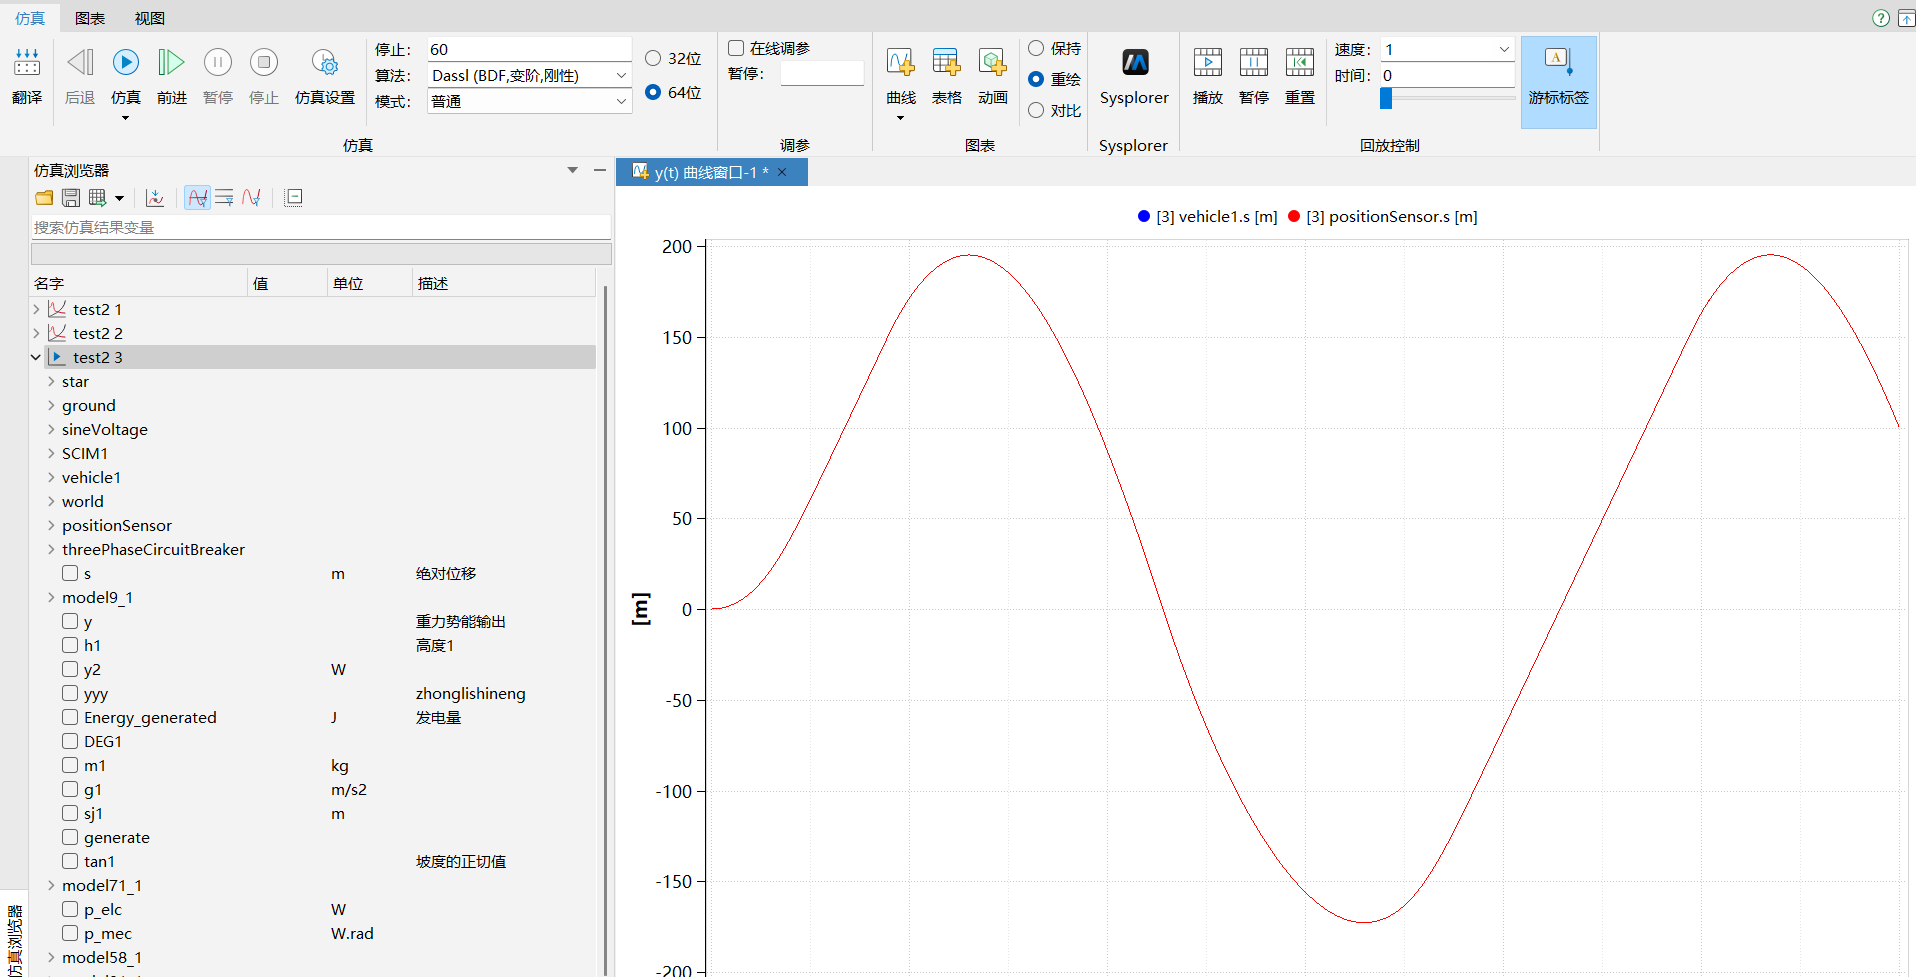1916x977 pixels.
Task: Click the 翻译 (translate) icon
Action: tap(27, 64)
